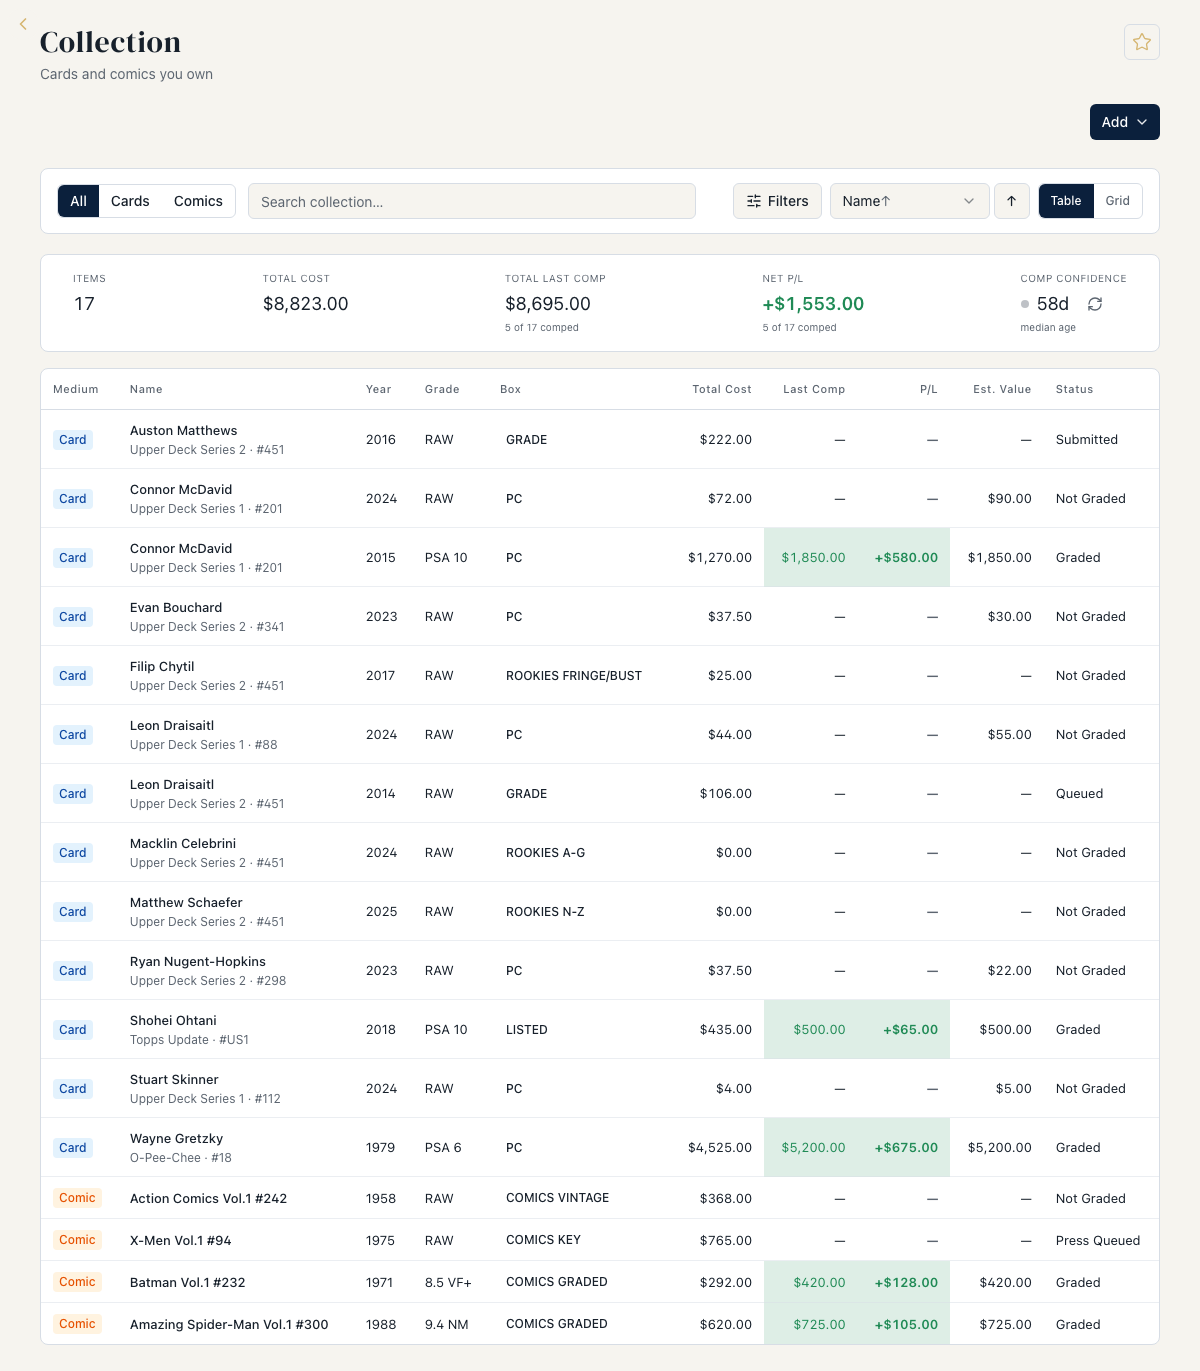The image size is (1200, 1371).
Task: Focus the Search collection field
Action: click(472, 201)
